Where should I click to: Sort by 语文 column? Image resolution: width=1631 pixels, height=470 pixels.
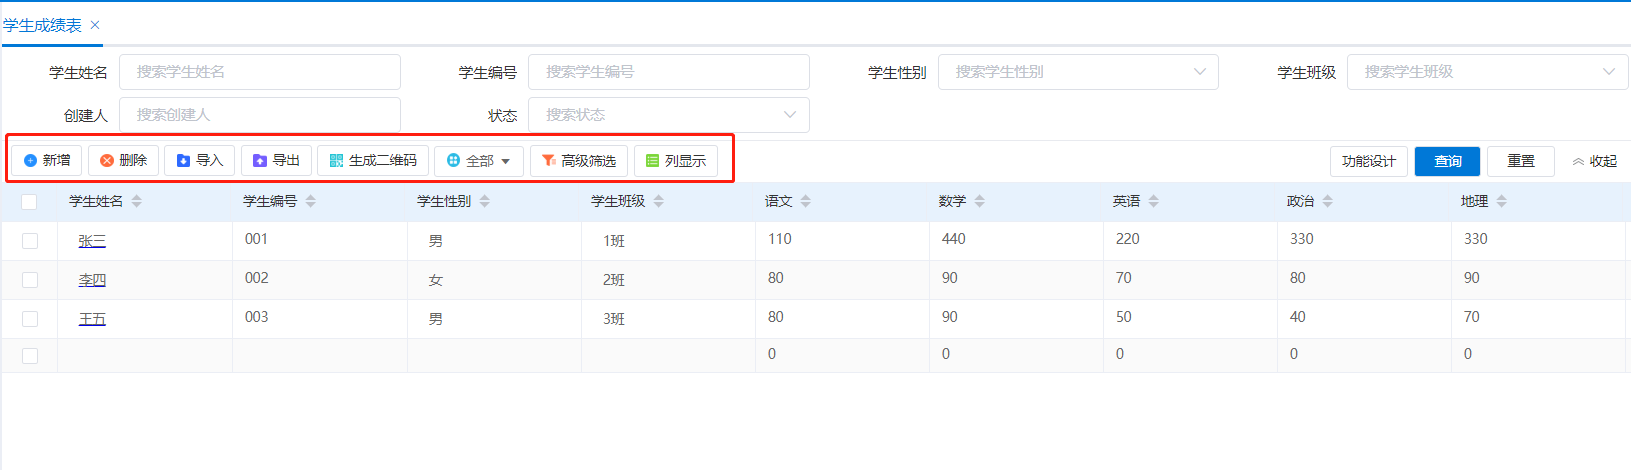click(x=806, y=201)
